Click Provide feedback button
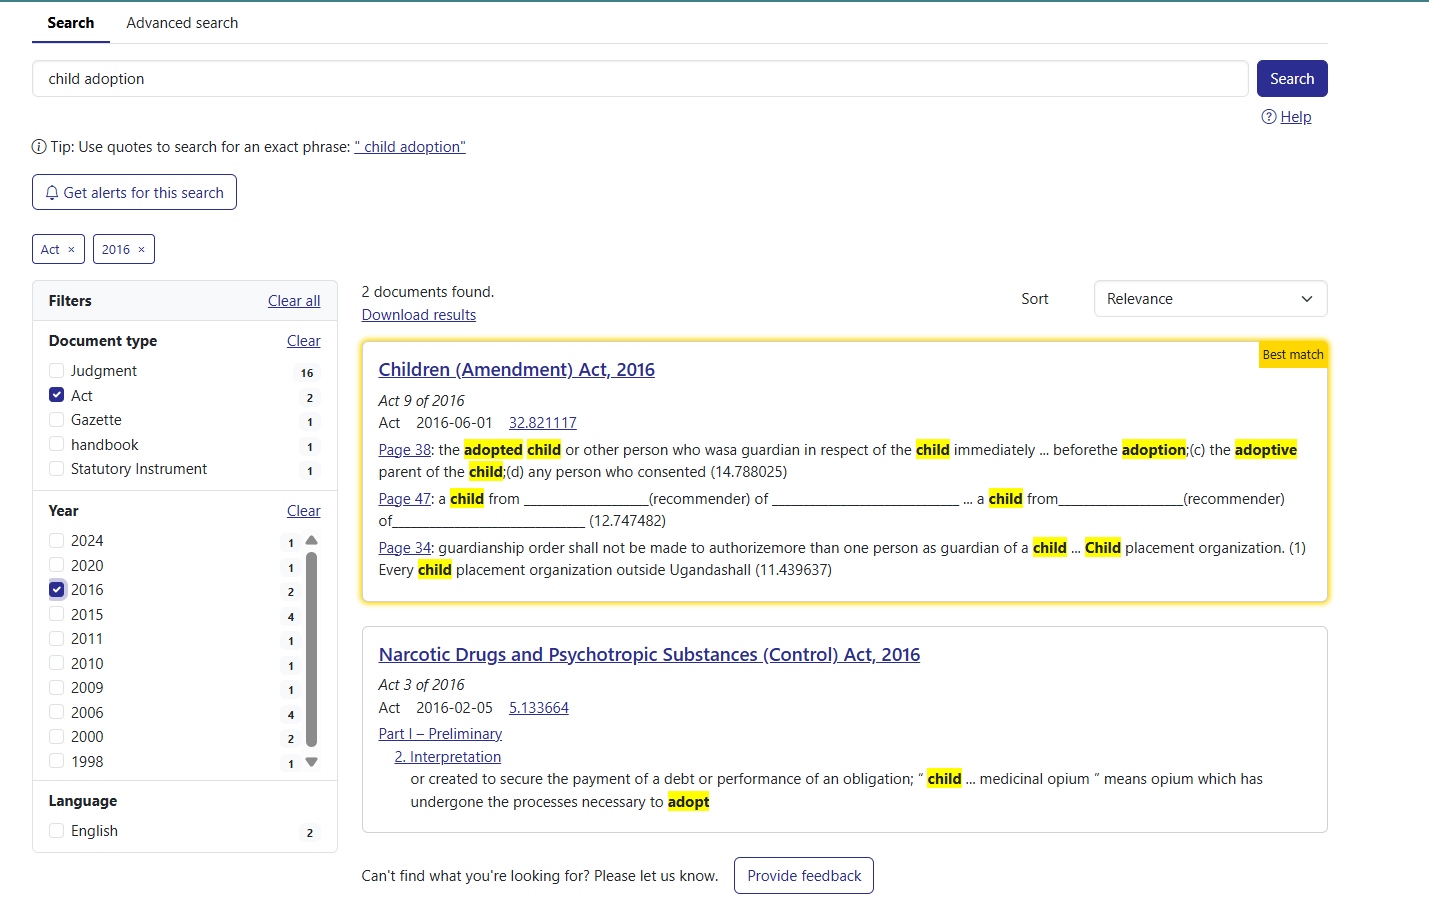1429x902 pixels. pyautogui.click(x=803, y=876)
